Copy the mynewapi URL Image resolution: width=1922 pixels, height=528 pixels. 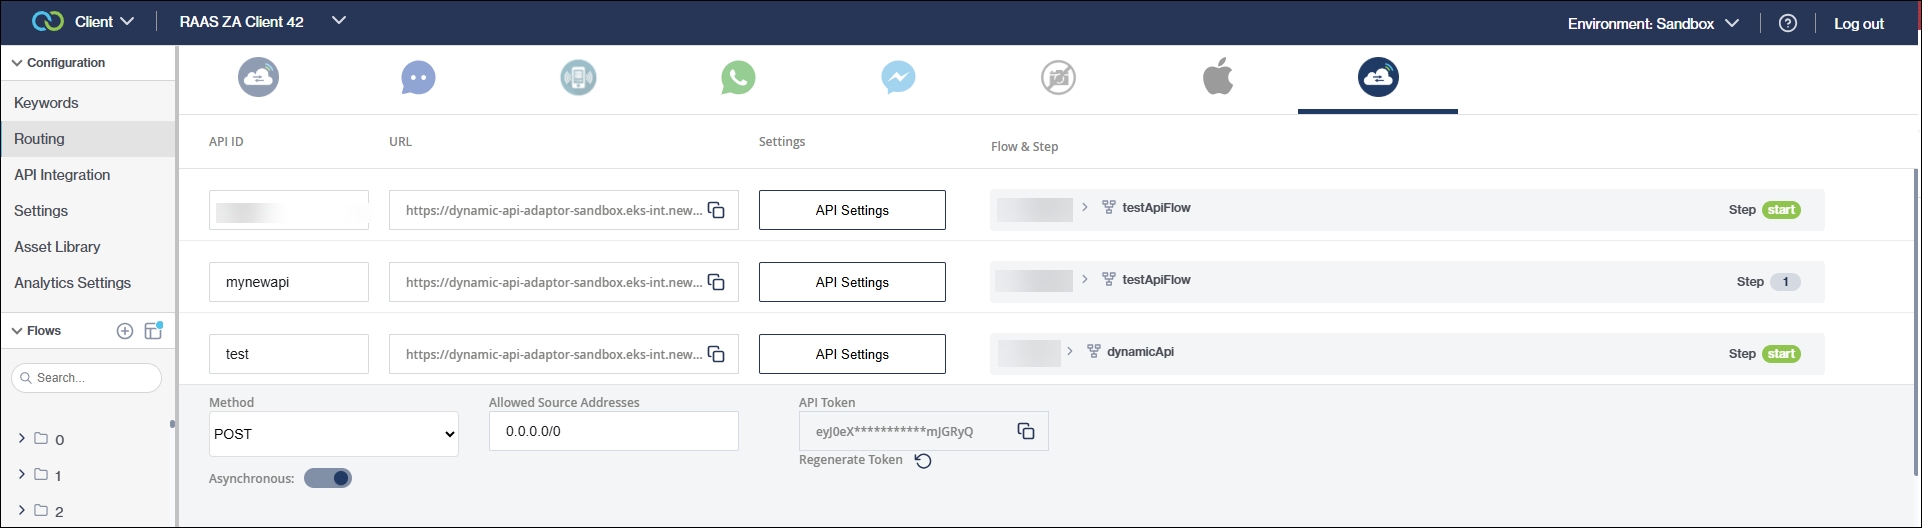(x=716, y=282)
